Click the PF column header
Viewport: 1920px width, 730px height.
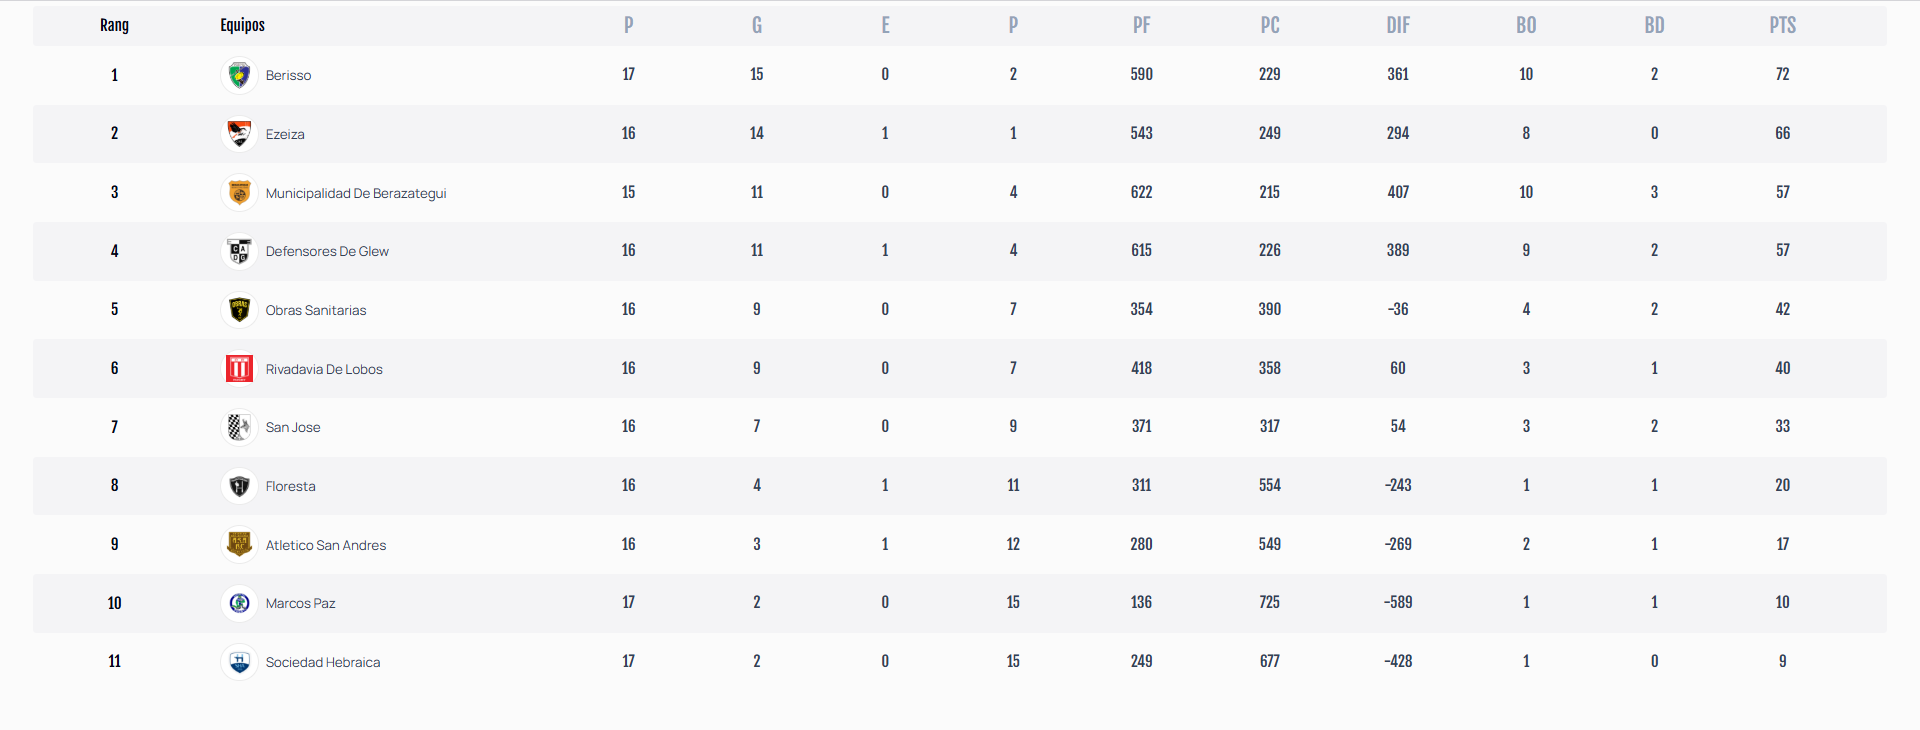click(x=1141, y=26)
